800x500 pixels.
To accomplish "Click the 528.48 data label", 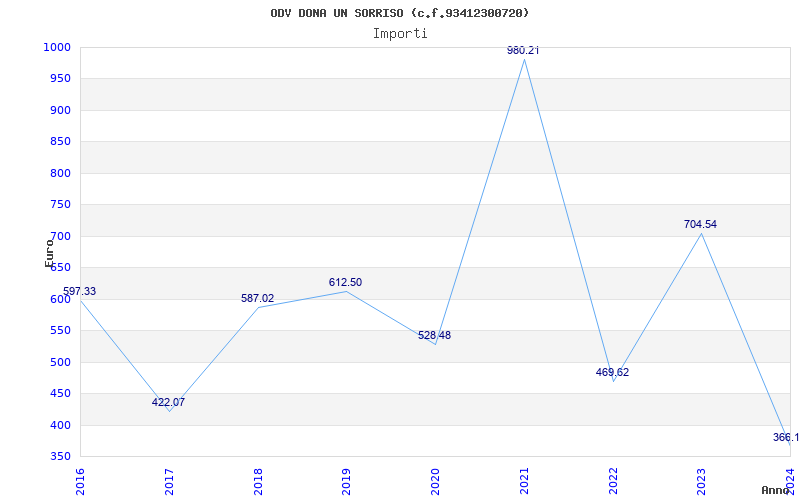I will 434,335.
